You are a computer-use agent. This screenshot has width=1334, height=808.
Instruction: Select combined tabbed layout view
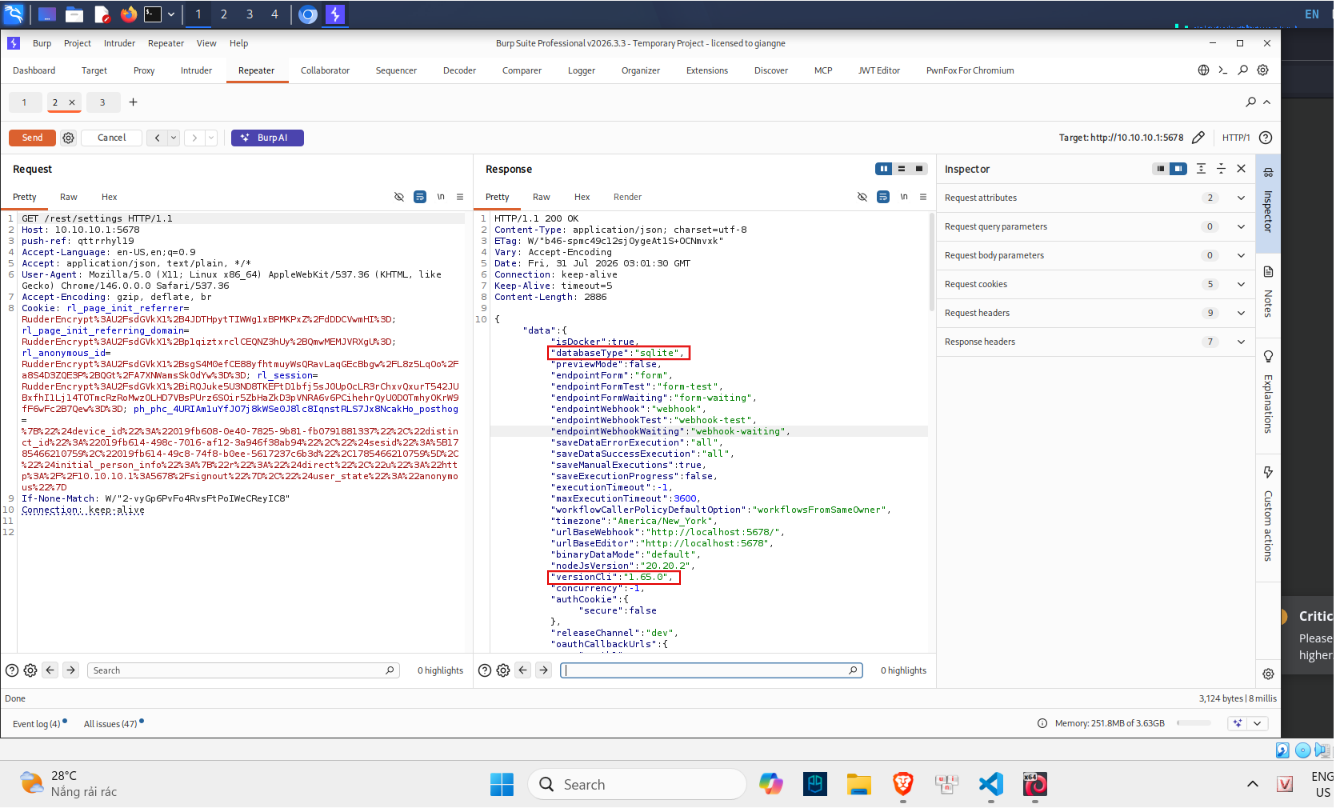(917, 169)
